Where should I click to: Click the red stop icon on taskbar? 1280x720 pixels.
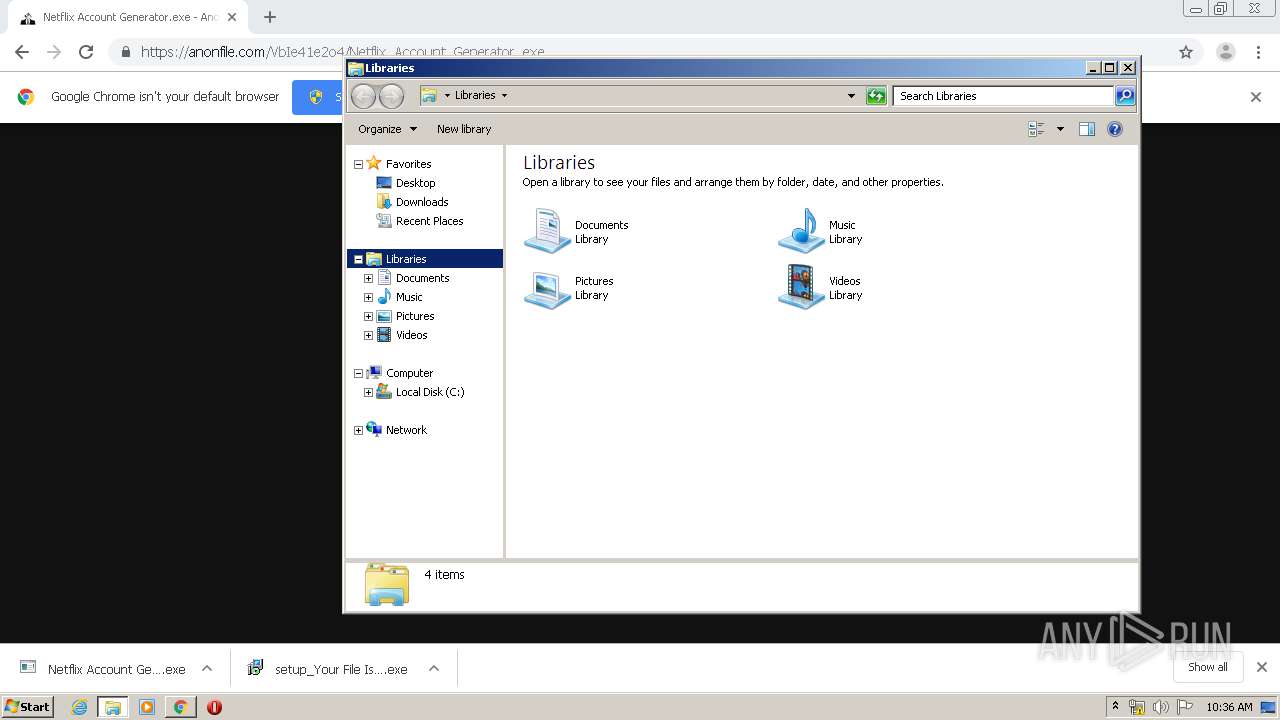tap(214, 707)
